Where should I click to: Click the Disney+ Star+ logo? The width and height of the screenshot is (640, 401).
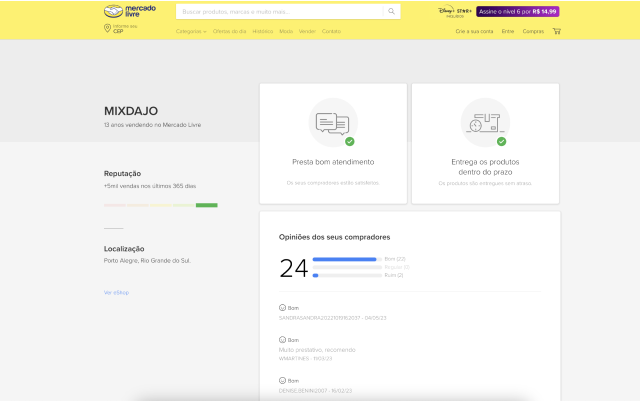click(455, 11)
